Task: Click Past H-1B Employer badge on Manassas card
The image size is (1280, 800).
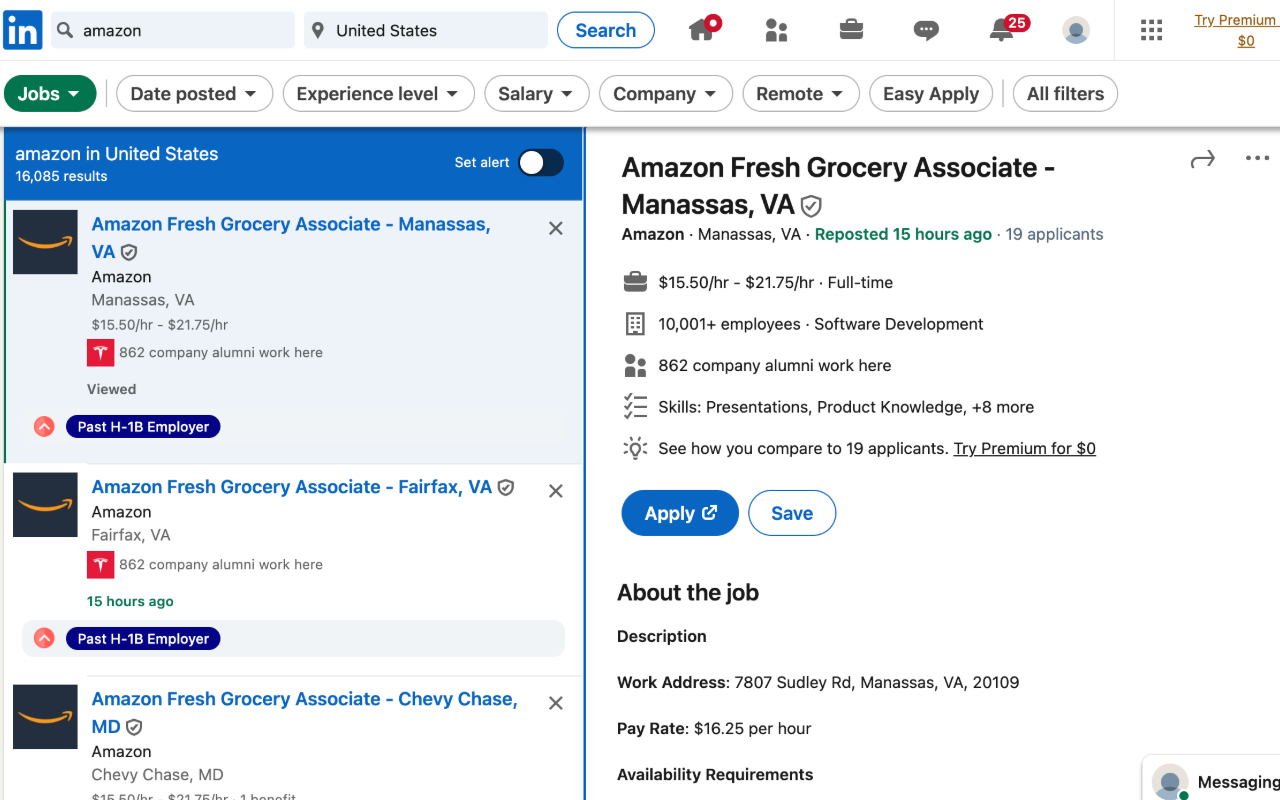Action: coord(143,427)
